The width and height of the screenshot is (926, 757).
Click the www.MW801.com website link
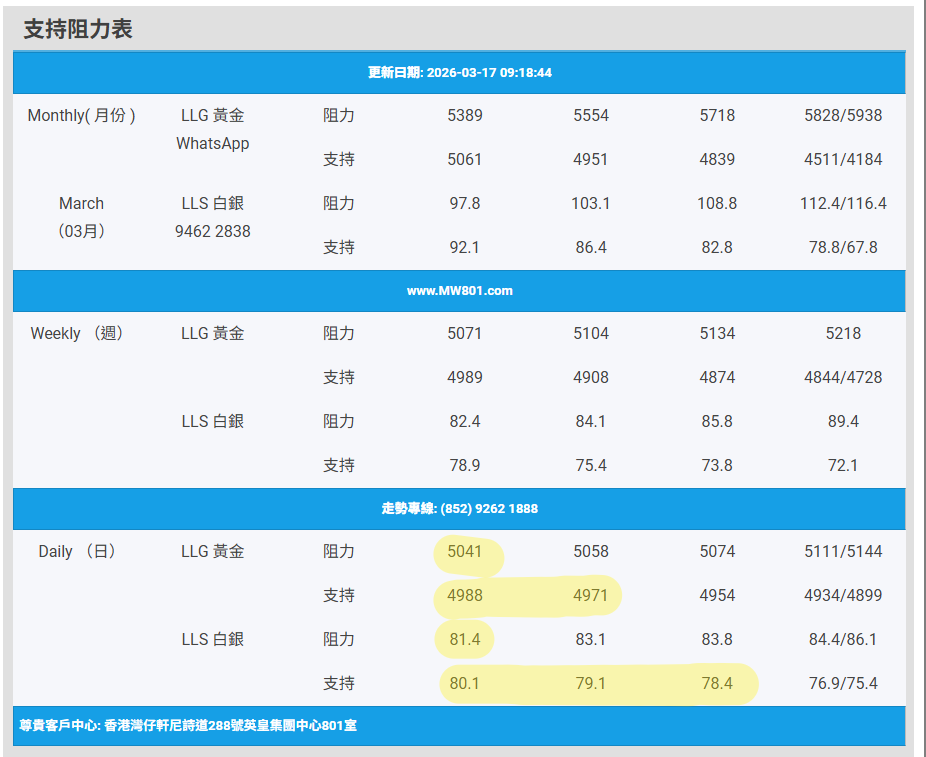pos(459,291)
